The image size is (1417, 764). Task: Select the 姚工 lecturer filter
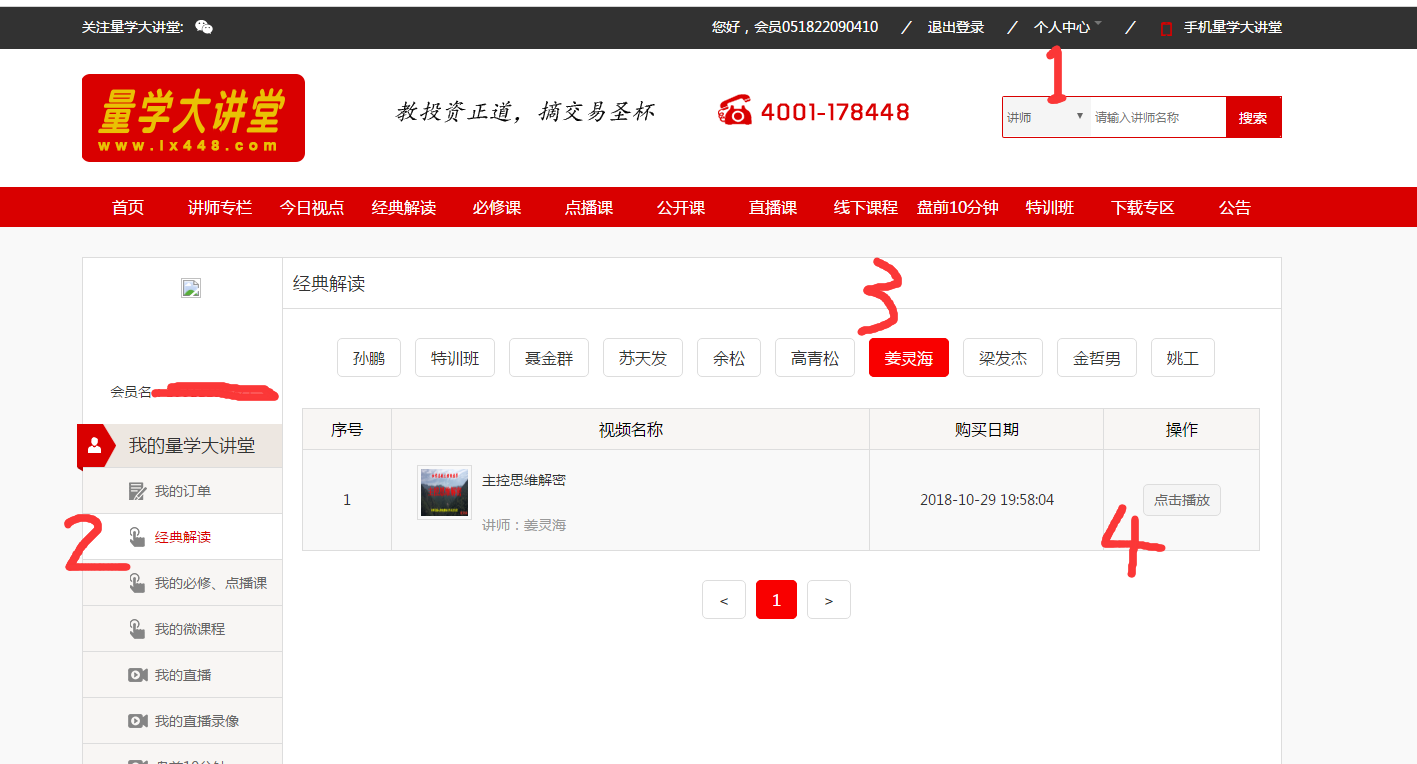[x=1183, y=358]
